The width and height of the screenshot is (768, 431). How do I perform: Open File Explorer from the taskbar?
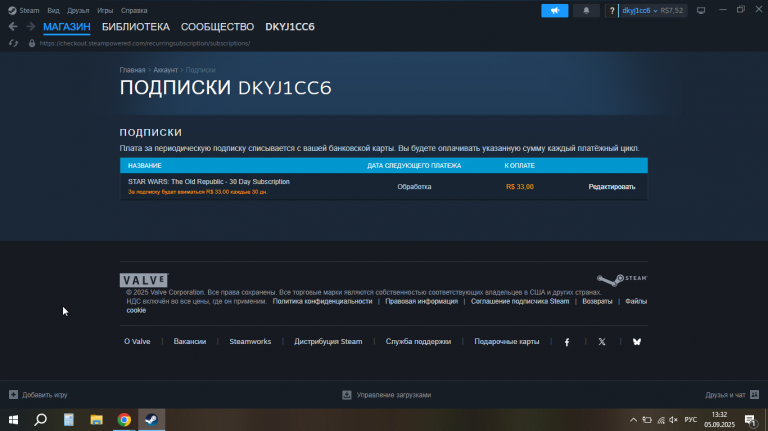point(96,420)
